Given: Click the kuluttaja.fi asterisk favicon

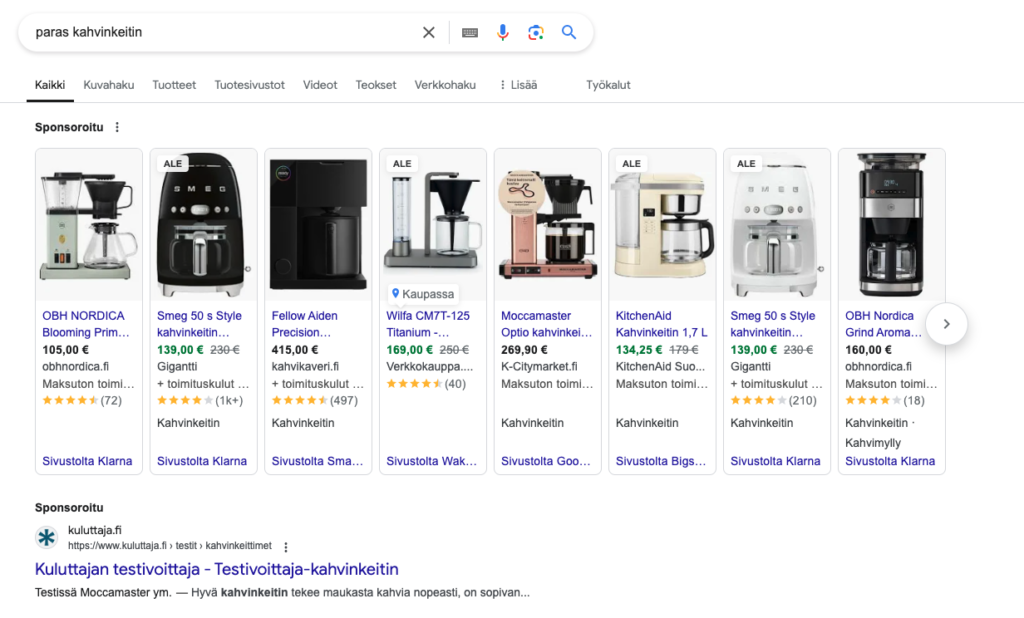Looking at the screenshot, I should click(x=46, y=537).
